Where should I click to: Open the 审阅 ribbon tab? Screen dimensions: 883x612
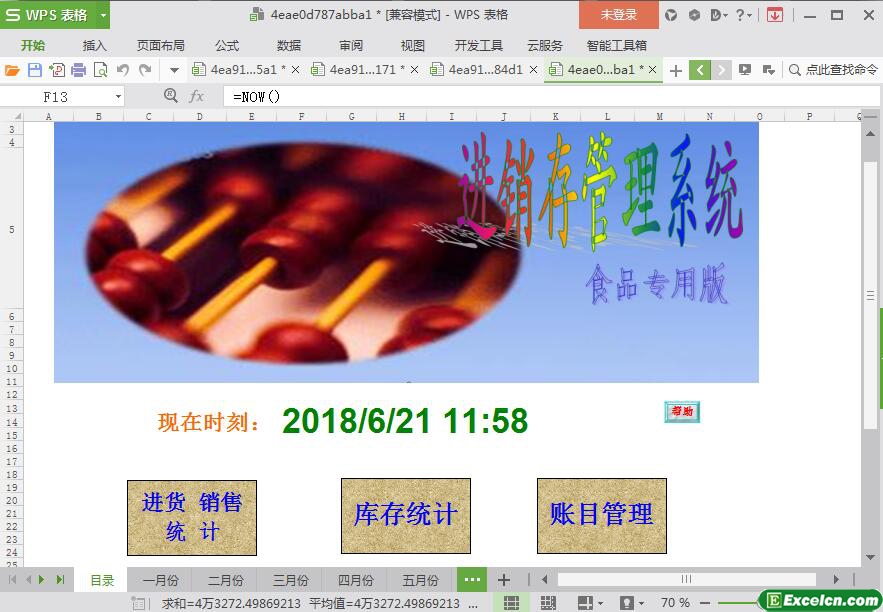pyautogui.click(x=351, y=46)
